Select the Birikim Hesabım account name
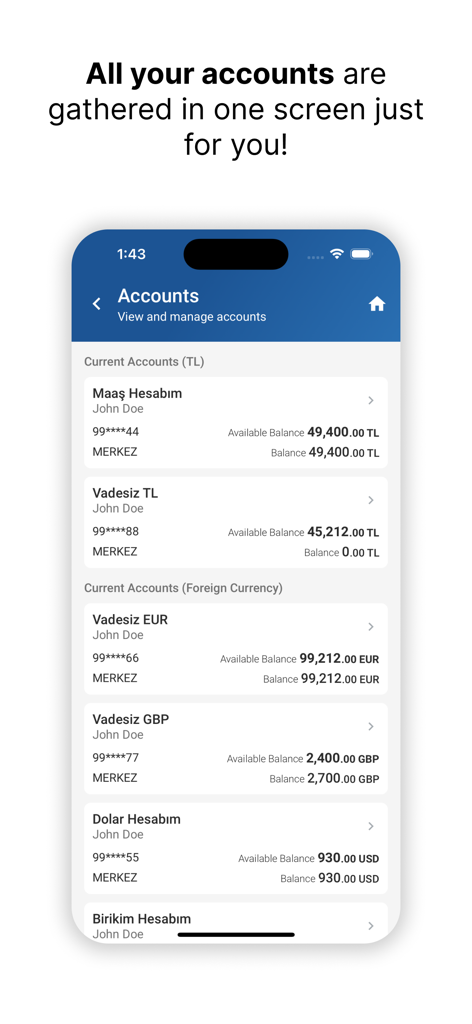472x1024 pixels. 142,919
